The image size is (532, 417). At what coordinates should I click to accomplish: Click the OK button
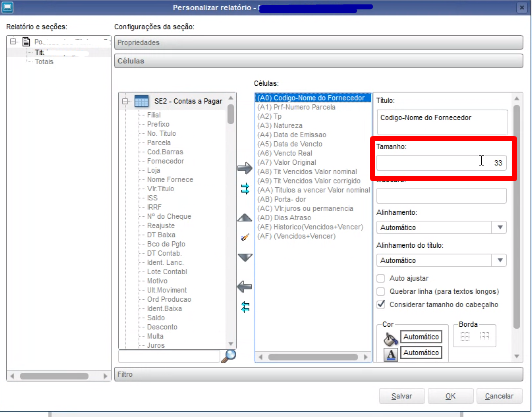[x=451, y=396]
